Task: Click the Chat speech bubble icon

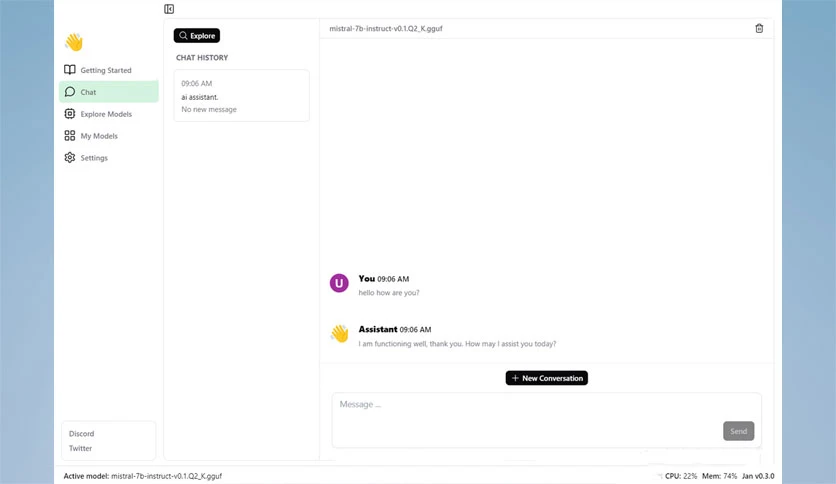Action: (70, 92)
